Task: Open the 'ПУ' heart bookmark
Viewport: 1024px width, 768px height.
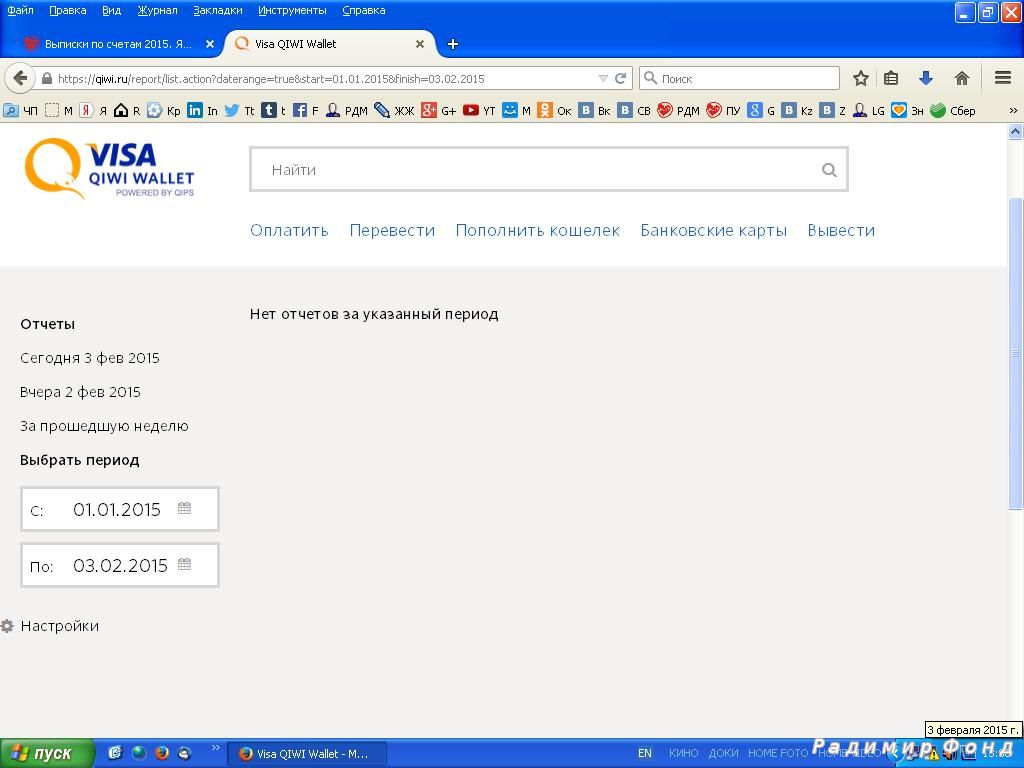Action: [x=724, y=110]
